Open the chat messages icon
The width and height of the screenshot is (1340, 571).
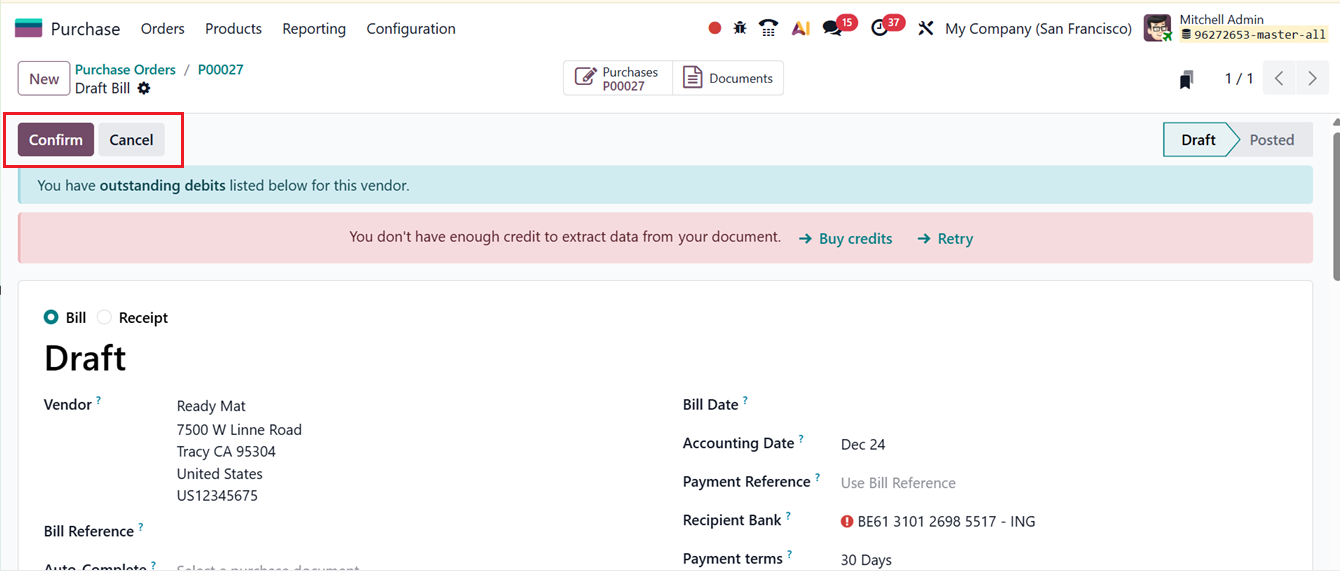coord(832,28)
